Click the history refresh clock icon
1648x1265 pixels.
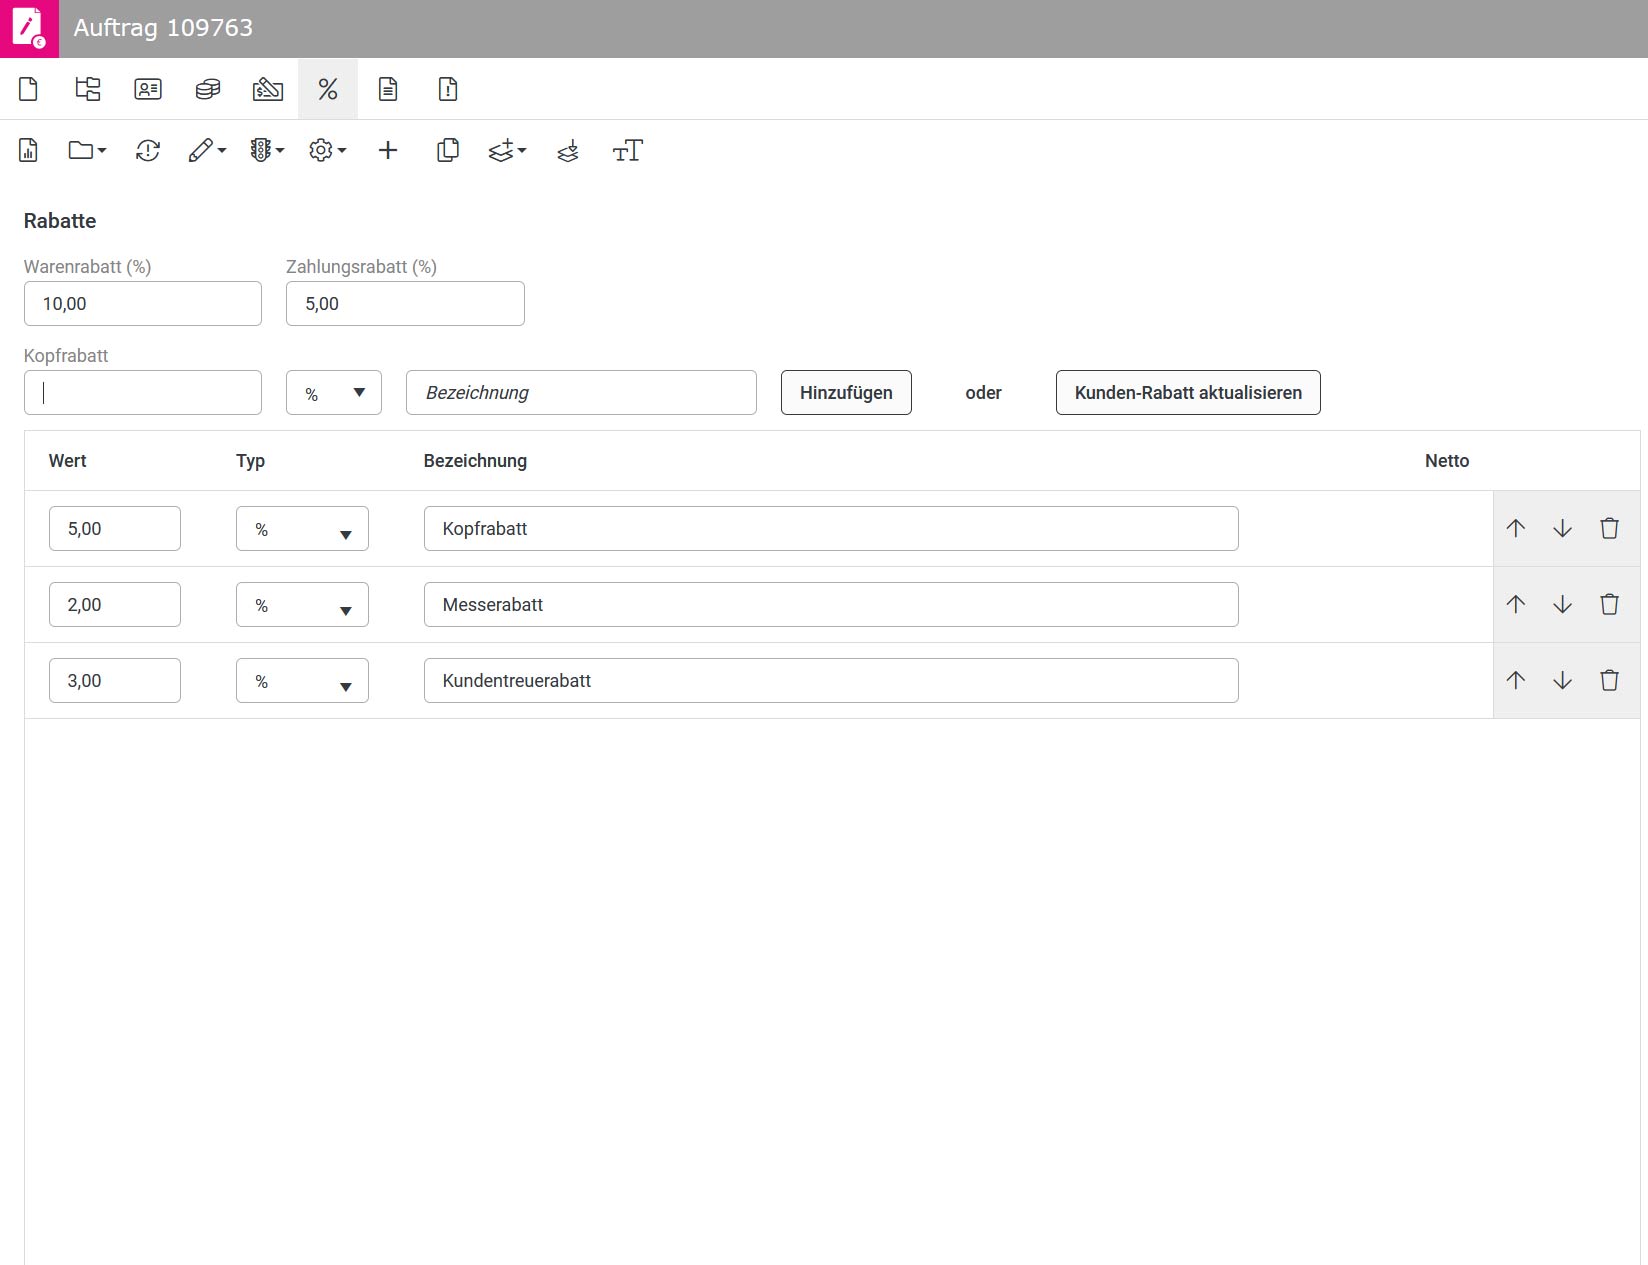(x=148, y=151)
